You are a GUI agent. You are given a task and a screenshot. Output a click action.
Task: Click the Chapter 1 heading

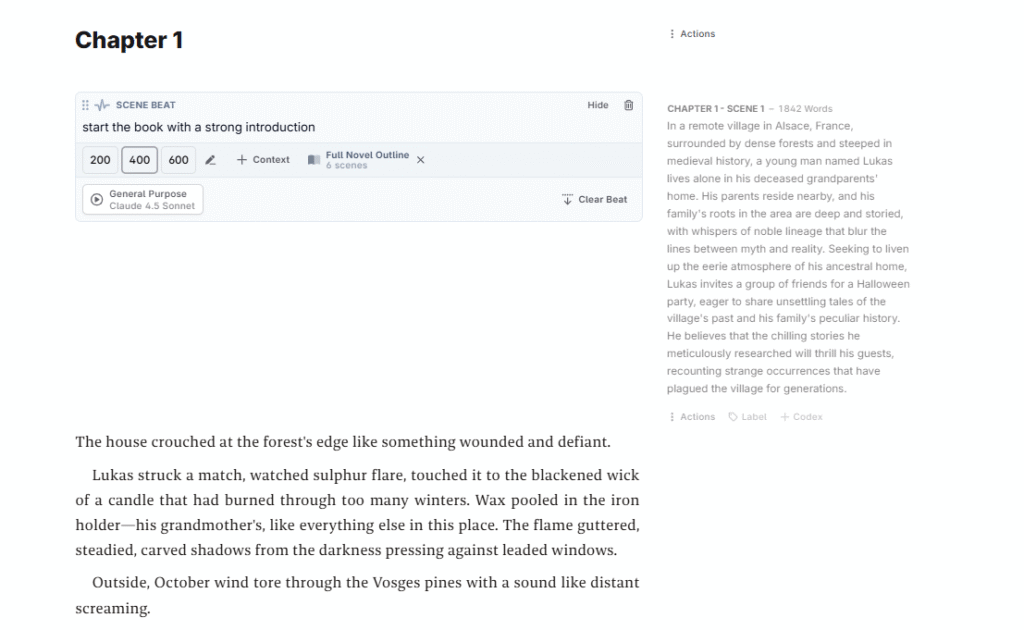[129, 41]
